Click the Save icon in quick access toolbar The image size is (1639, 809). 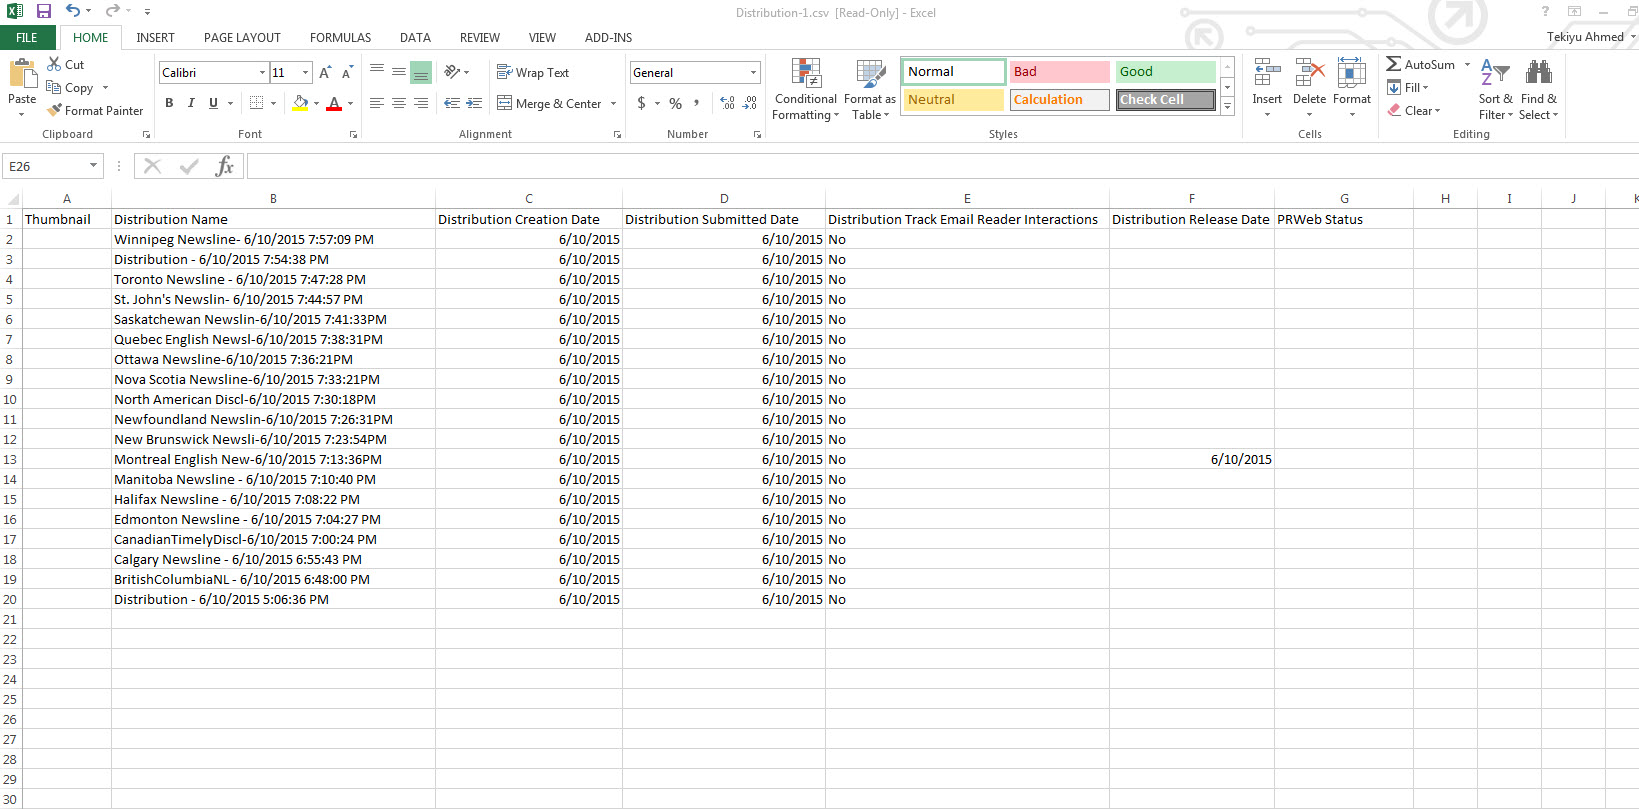43,11
